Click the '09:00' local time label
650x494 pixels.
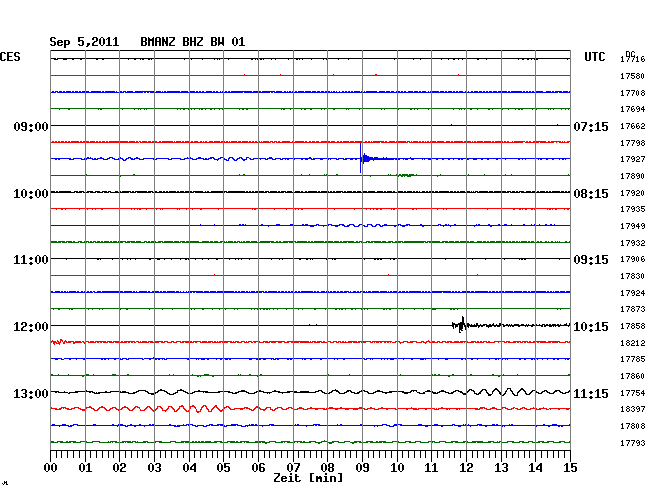pos(31,126)
